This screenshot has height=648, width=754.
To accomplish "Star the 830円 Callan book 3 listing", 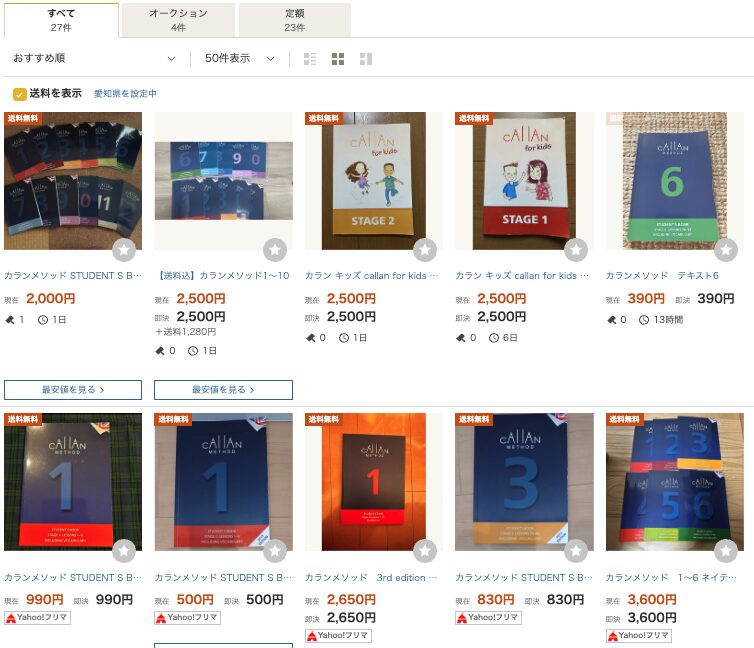I will tap(576, 551).
